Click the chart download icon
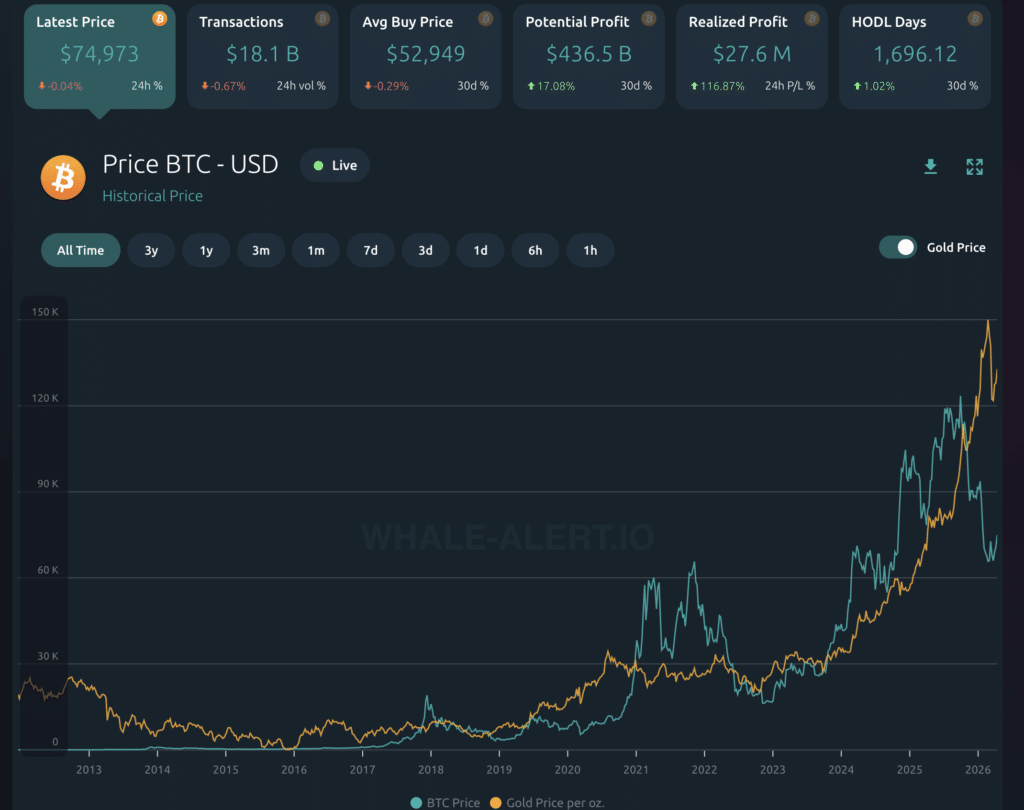The image size is (1024, 810). (931, 167)
